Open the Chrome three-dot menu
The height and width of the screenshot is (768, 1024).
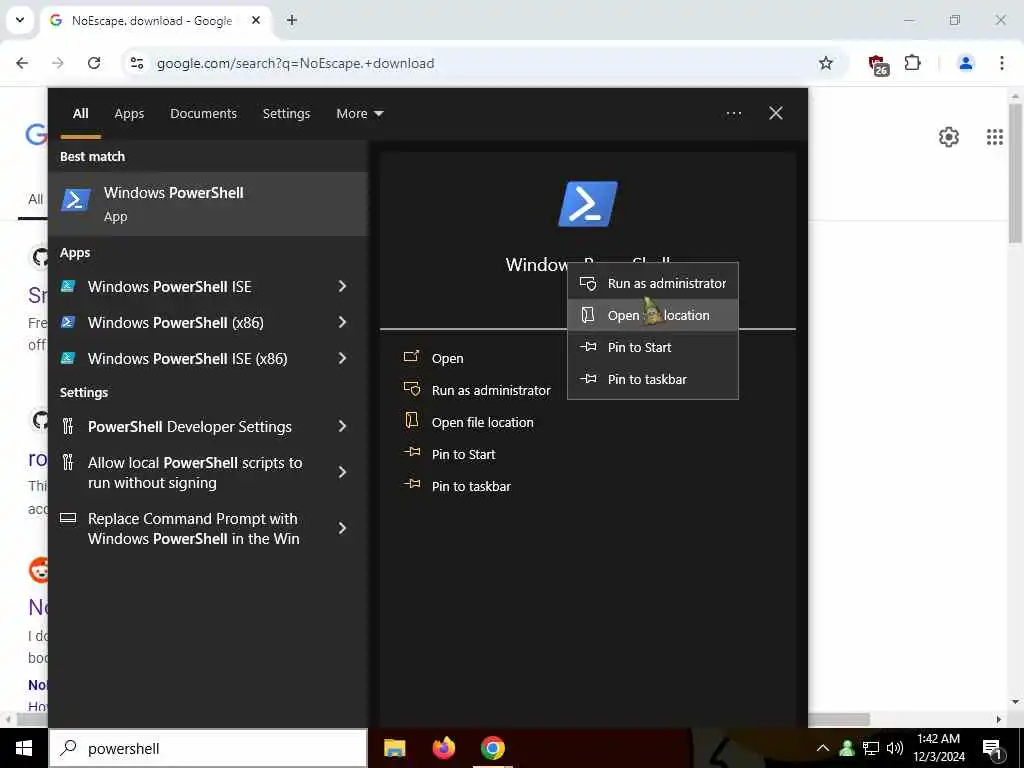(x=1002, y=63)
